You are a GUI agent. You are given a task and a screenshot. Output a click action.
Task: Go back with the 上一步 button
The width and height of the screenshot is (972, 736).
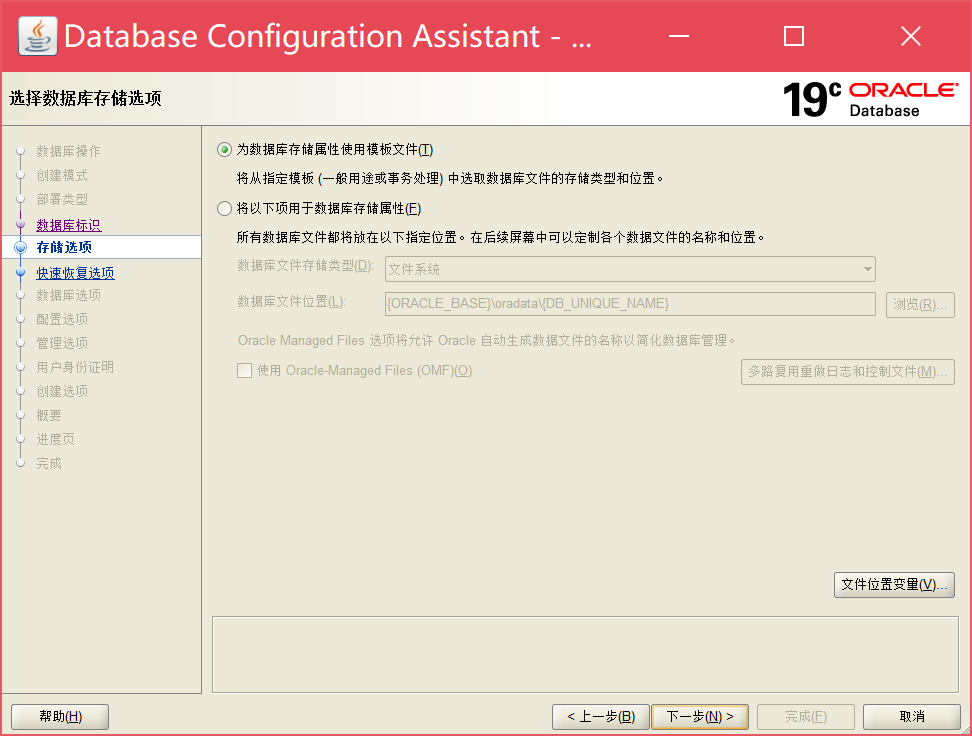[x=600, y=716]
